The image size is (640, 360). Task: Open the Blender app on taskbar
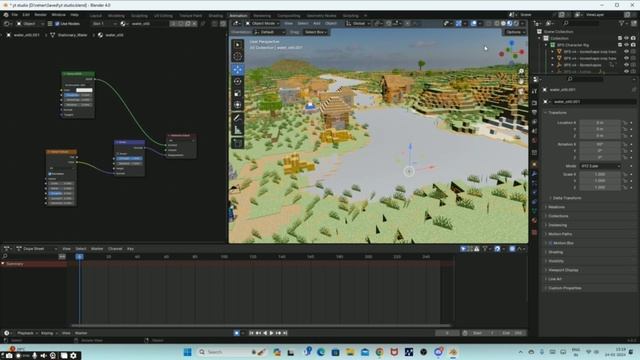point(453,352)
